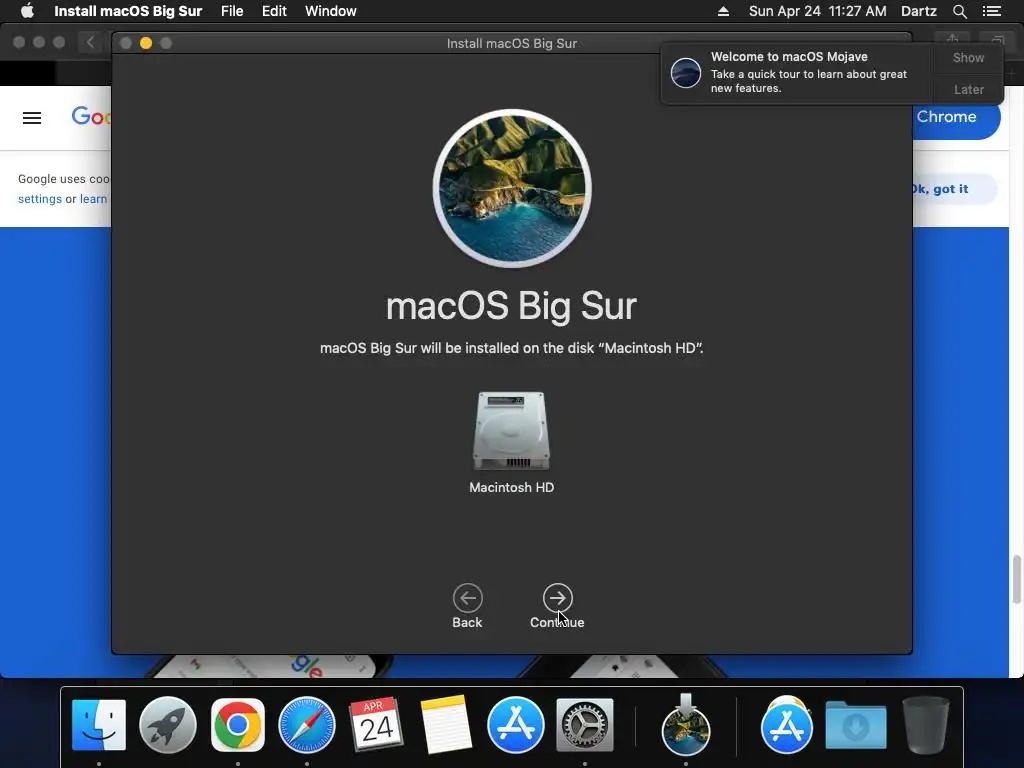Open System Preferences from the Dock
Screen dimensions: 1024x768
coord(584,725)
